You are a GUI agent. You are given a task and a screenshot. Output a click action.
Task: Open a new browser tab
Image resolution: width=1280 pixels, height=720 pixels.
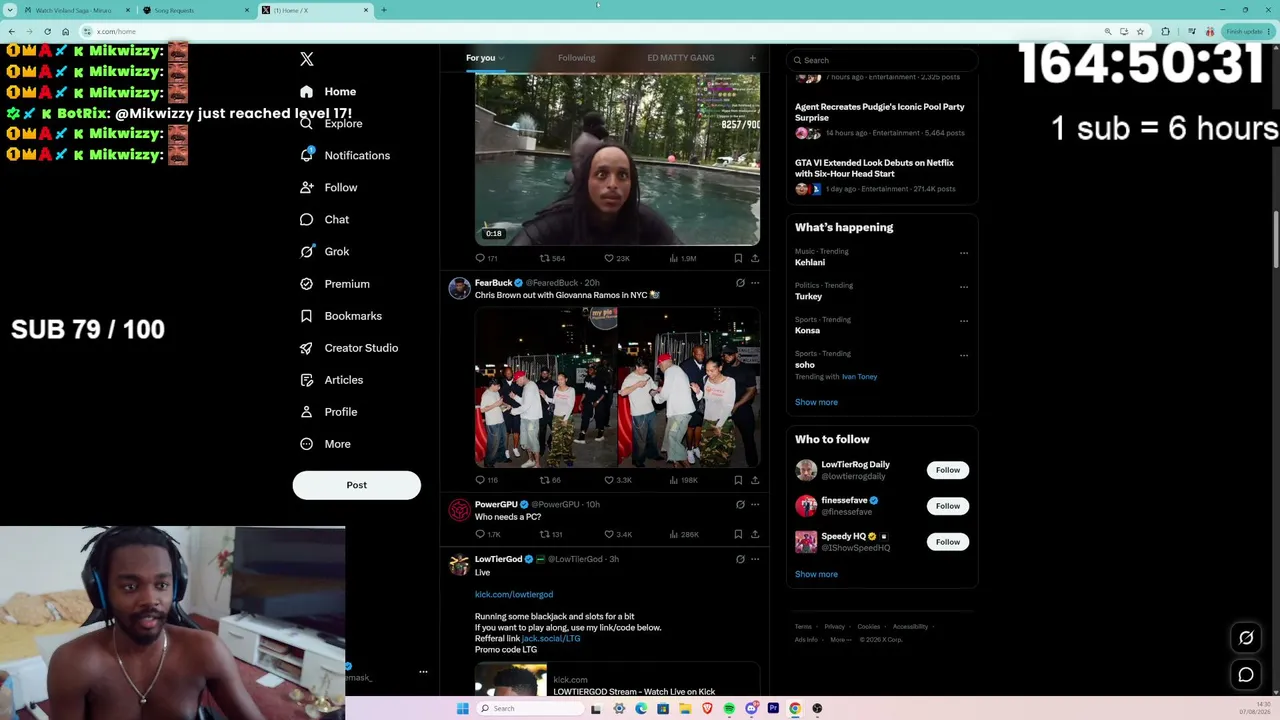click(x=384, y=10)
